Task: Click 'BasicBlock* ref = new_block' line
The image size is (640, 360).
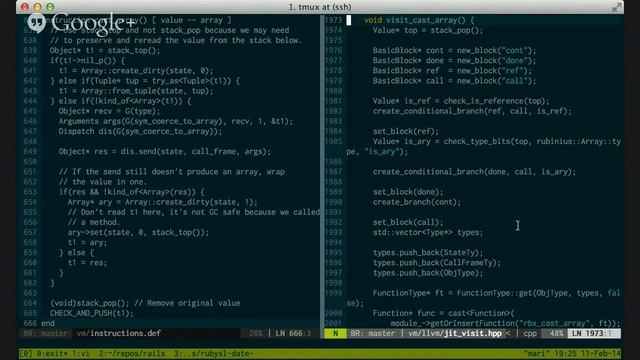Action: [x=452, y=71]
